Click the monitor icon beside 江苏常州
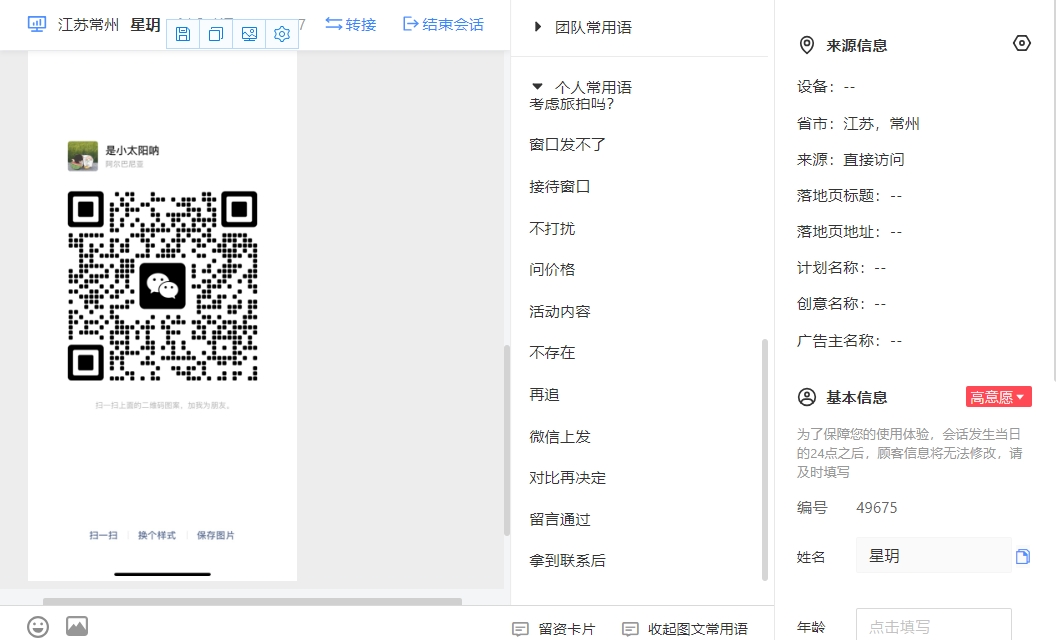This screenshot has width=1056, height=640. [36, 24]
